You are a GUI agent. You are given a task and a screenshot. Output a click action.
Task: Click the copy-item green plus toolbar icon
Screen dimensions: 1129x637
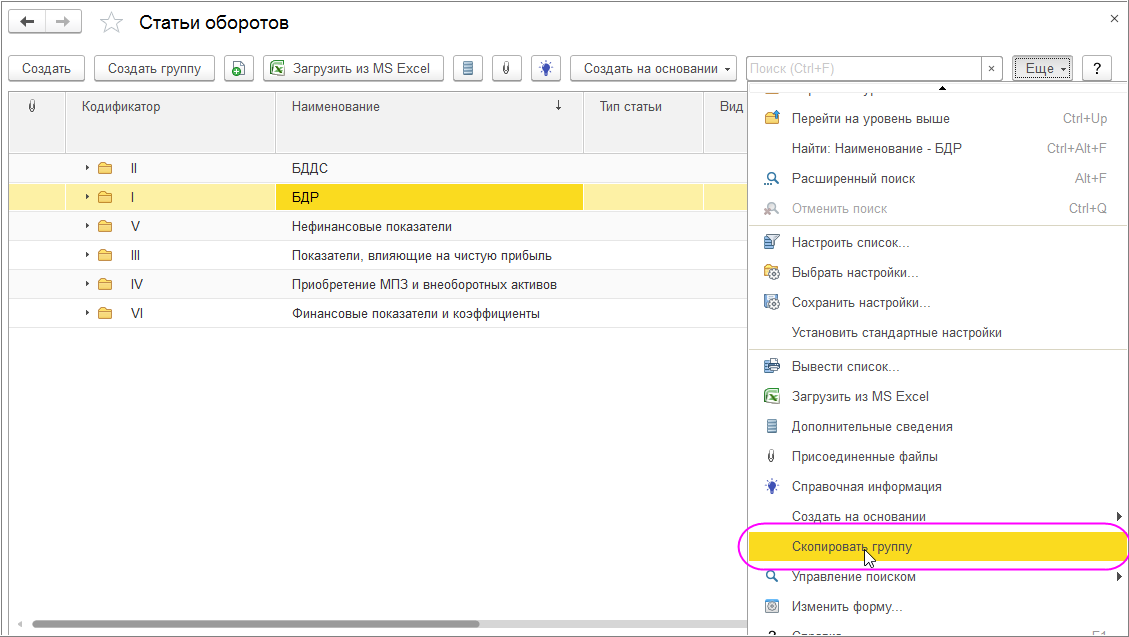[238, 68]
